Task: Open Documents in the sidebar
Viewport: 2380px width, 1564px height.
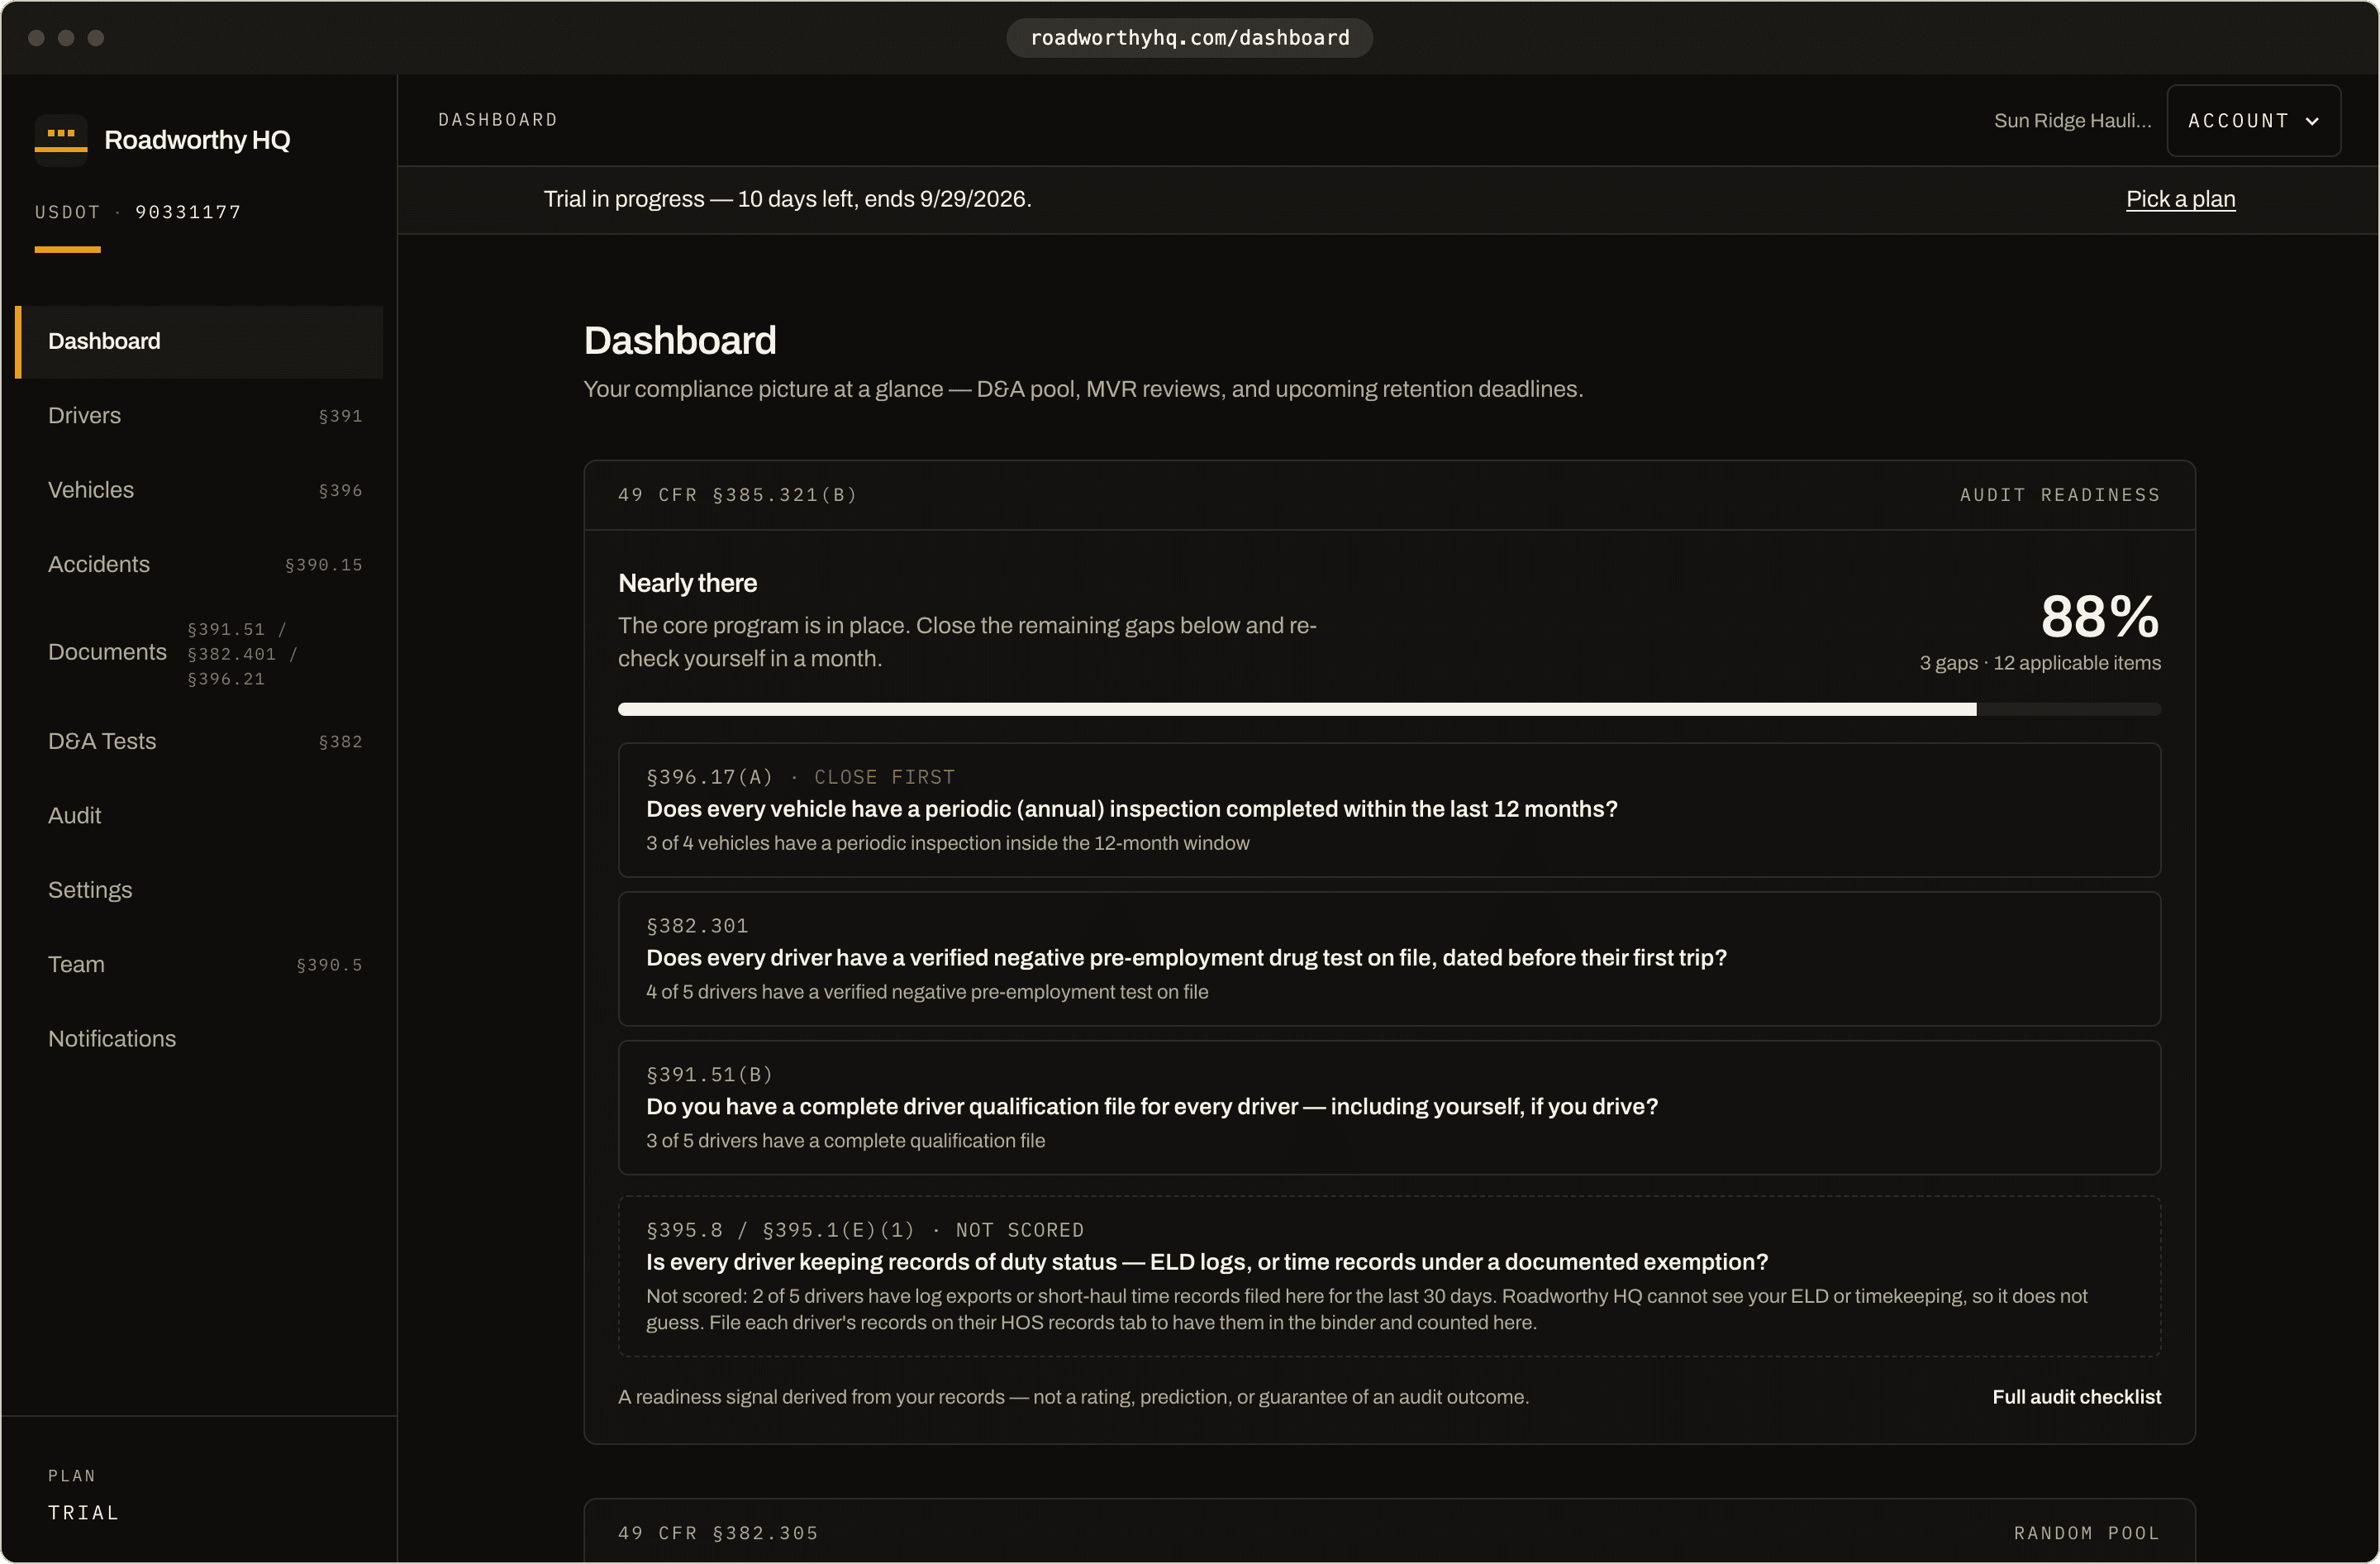Action: [200, 653]
